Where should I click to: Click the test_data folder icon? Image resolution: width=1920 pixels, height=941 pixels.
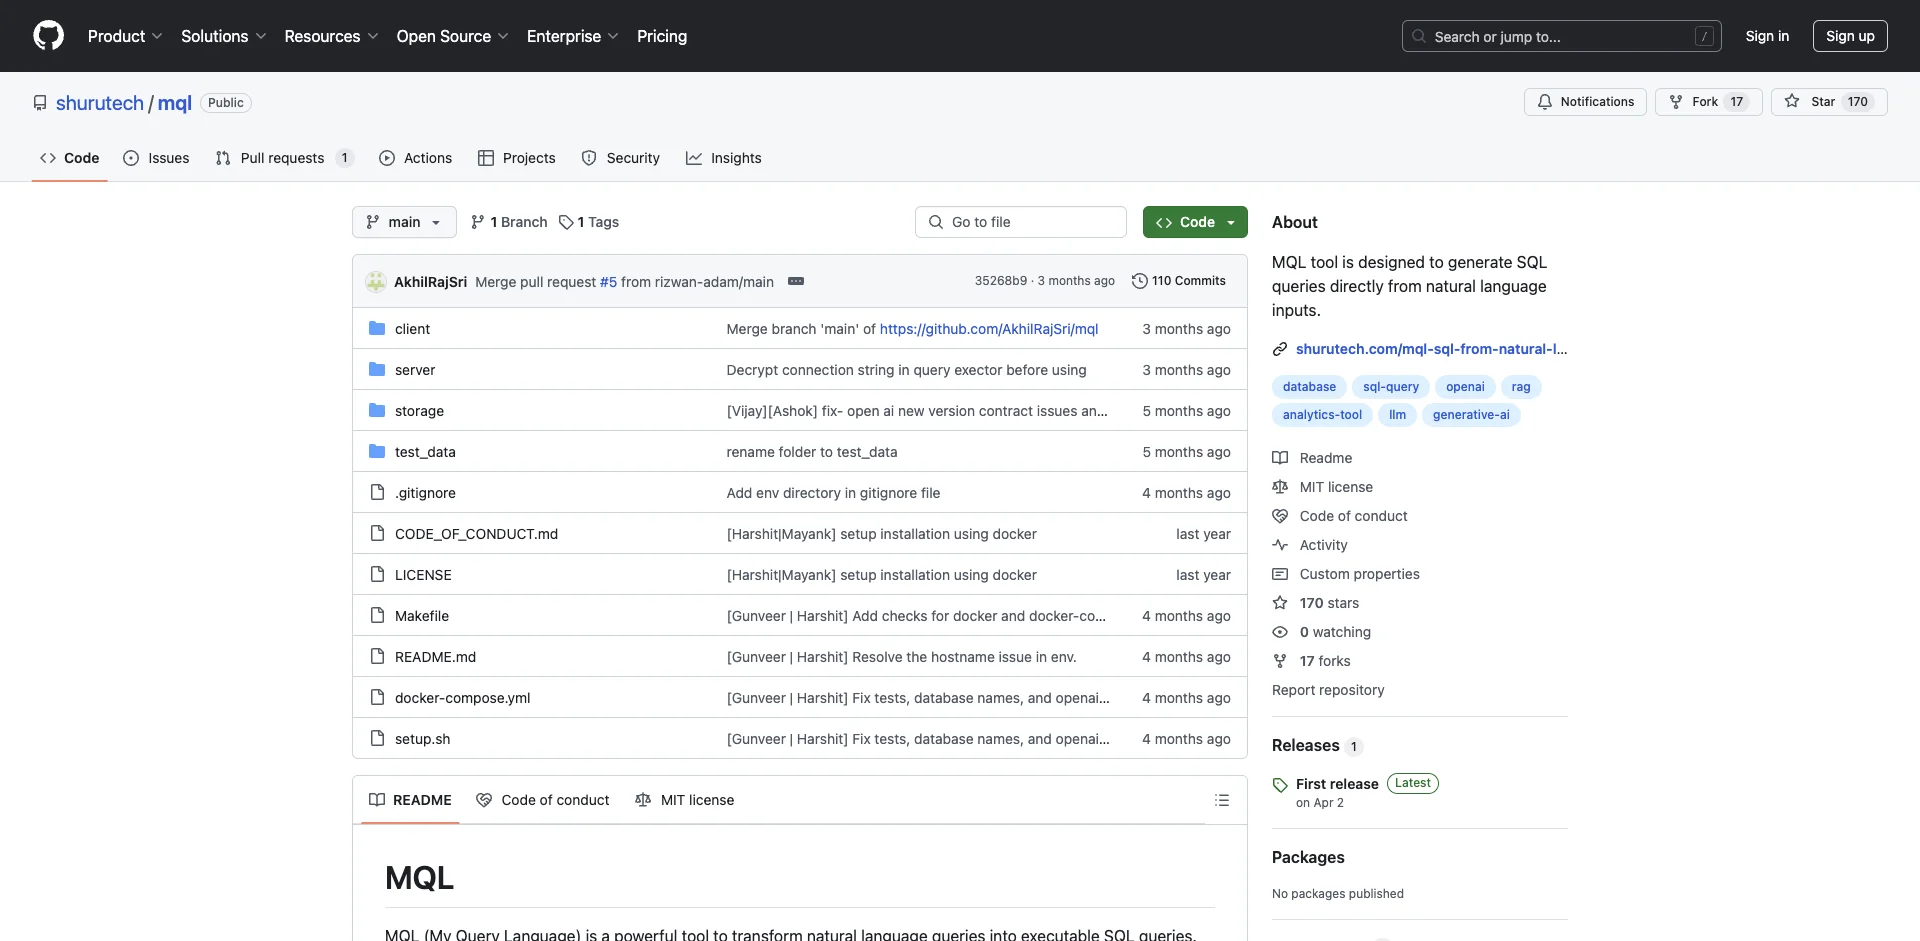coord(377,452)
